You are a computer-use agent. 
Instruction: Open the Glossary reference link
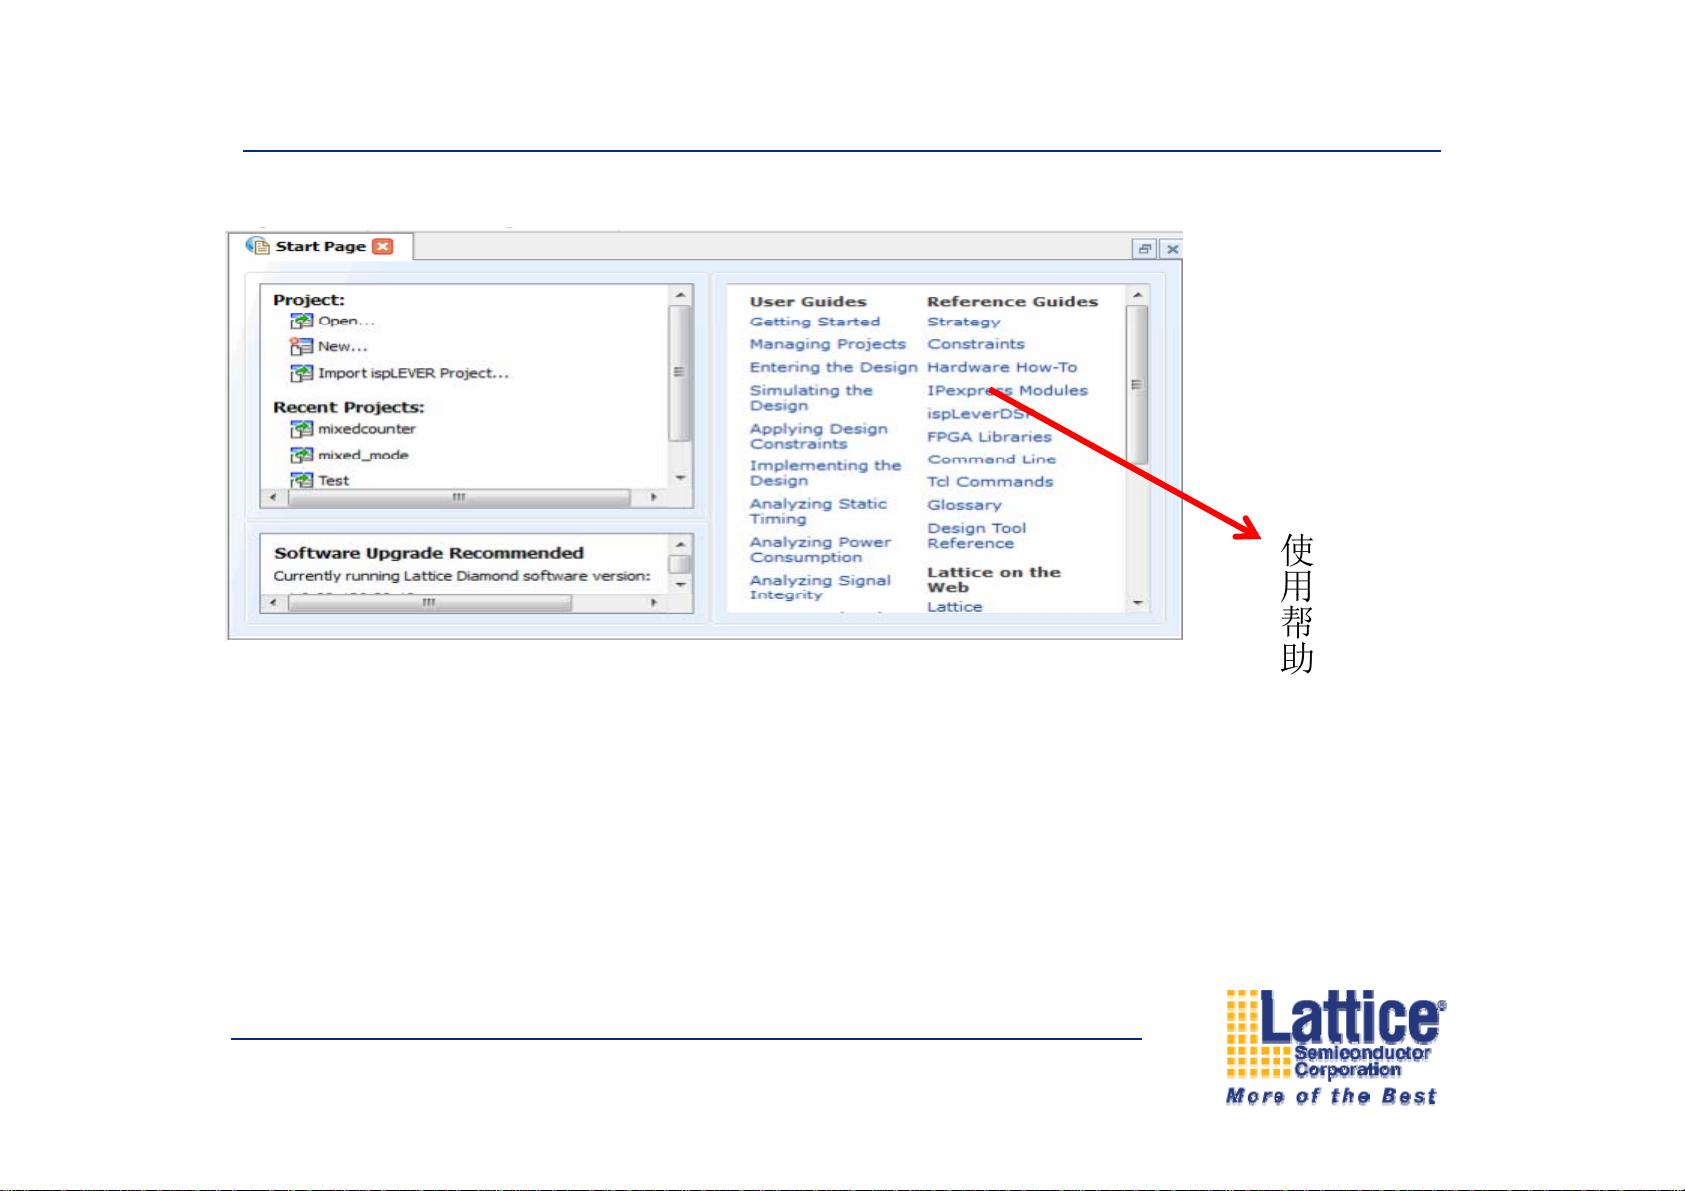pyautogui.click(x=963, y=505)
